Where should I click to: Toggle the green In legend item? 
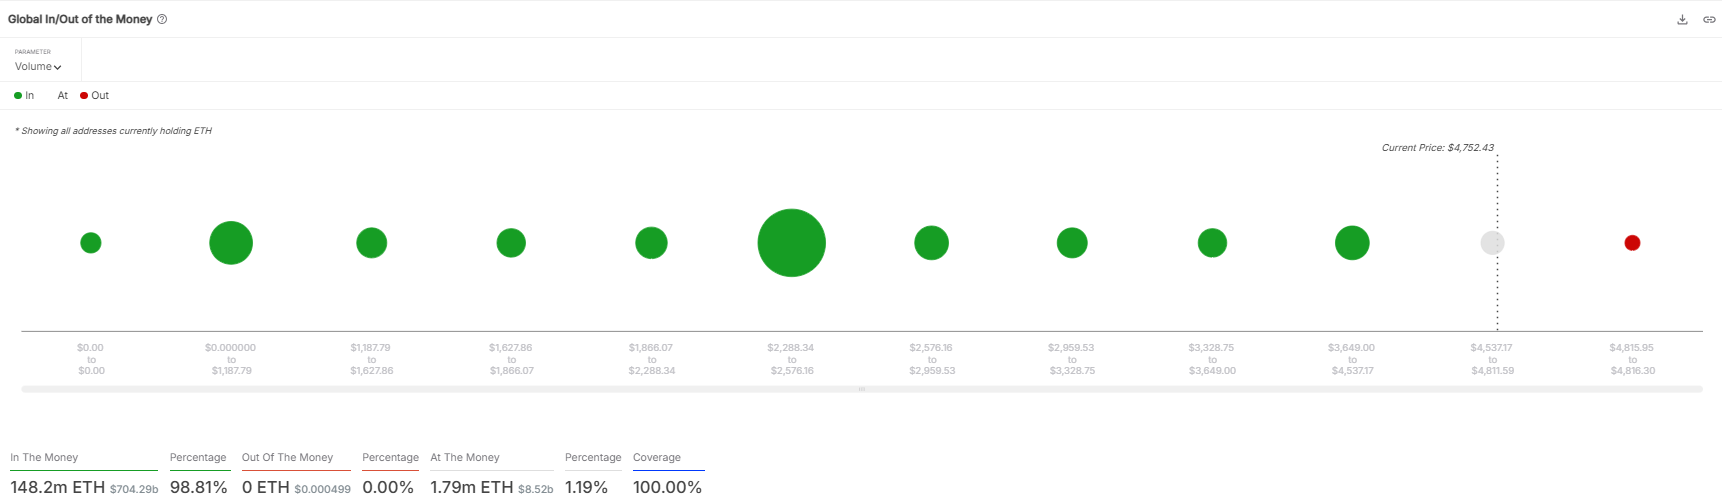tap(24, 96)
